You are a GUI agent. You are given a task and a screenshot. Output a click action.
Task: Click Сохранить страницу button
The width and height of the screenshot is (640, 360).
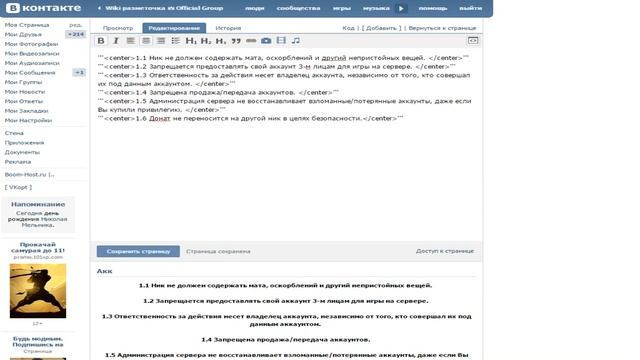tap(138, 251)
